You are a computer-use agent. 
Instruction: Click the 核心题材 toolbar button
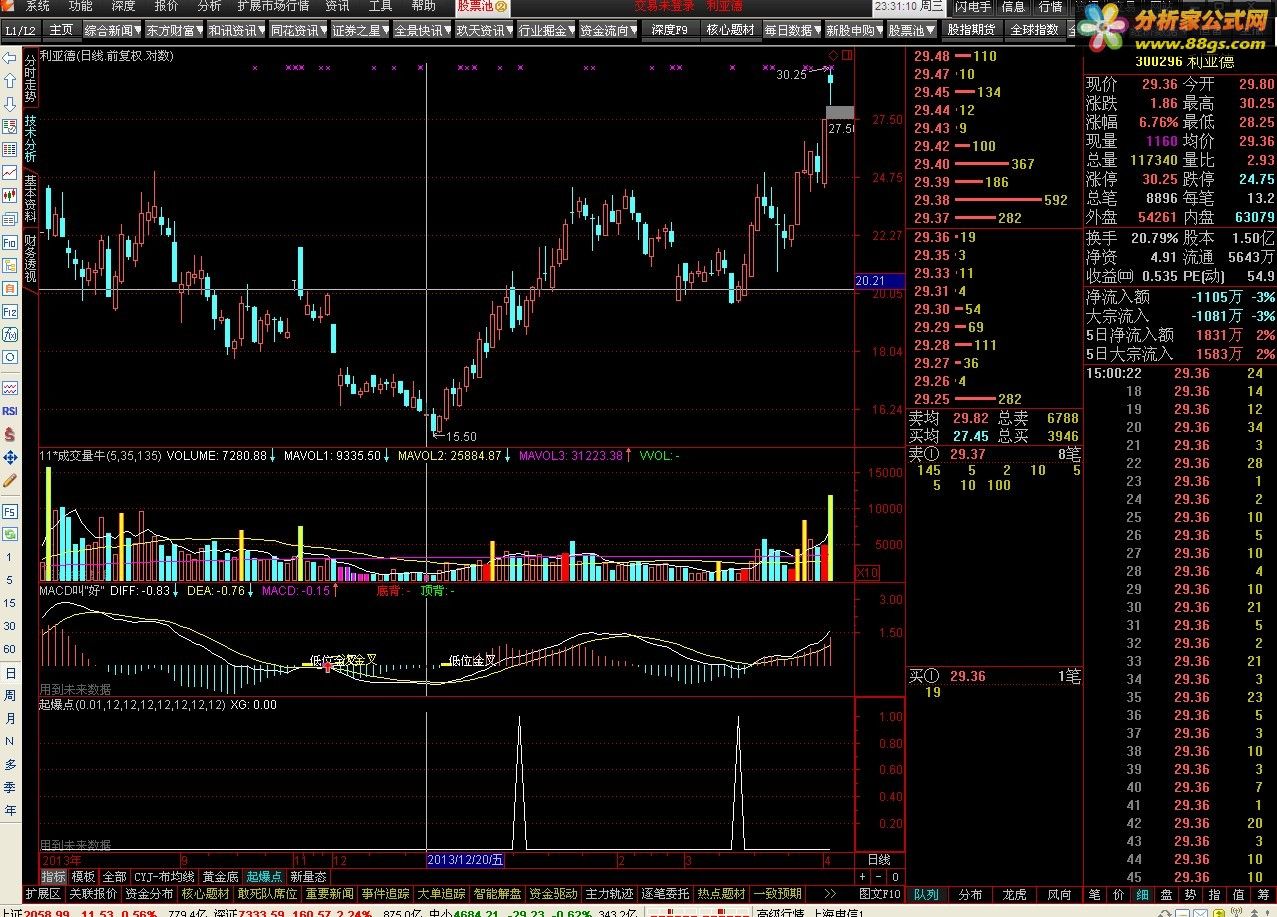click(730, 30)
